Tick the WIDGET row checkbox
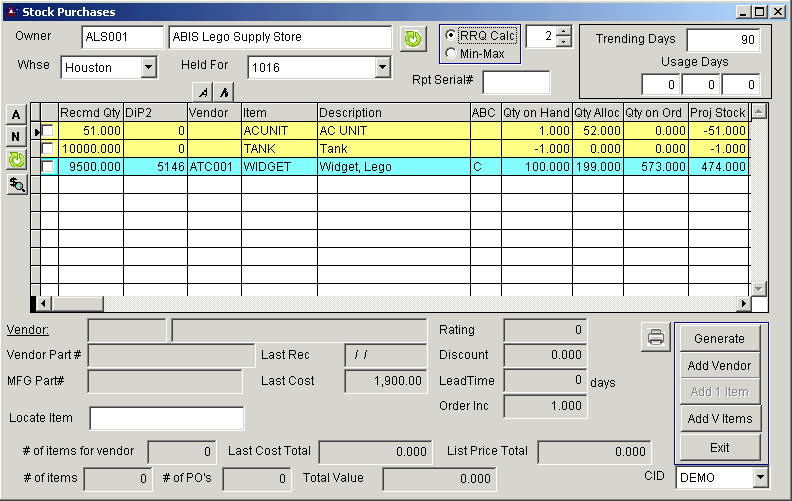792x501 pixels. [47, 167]
